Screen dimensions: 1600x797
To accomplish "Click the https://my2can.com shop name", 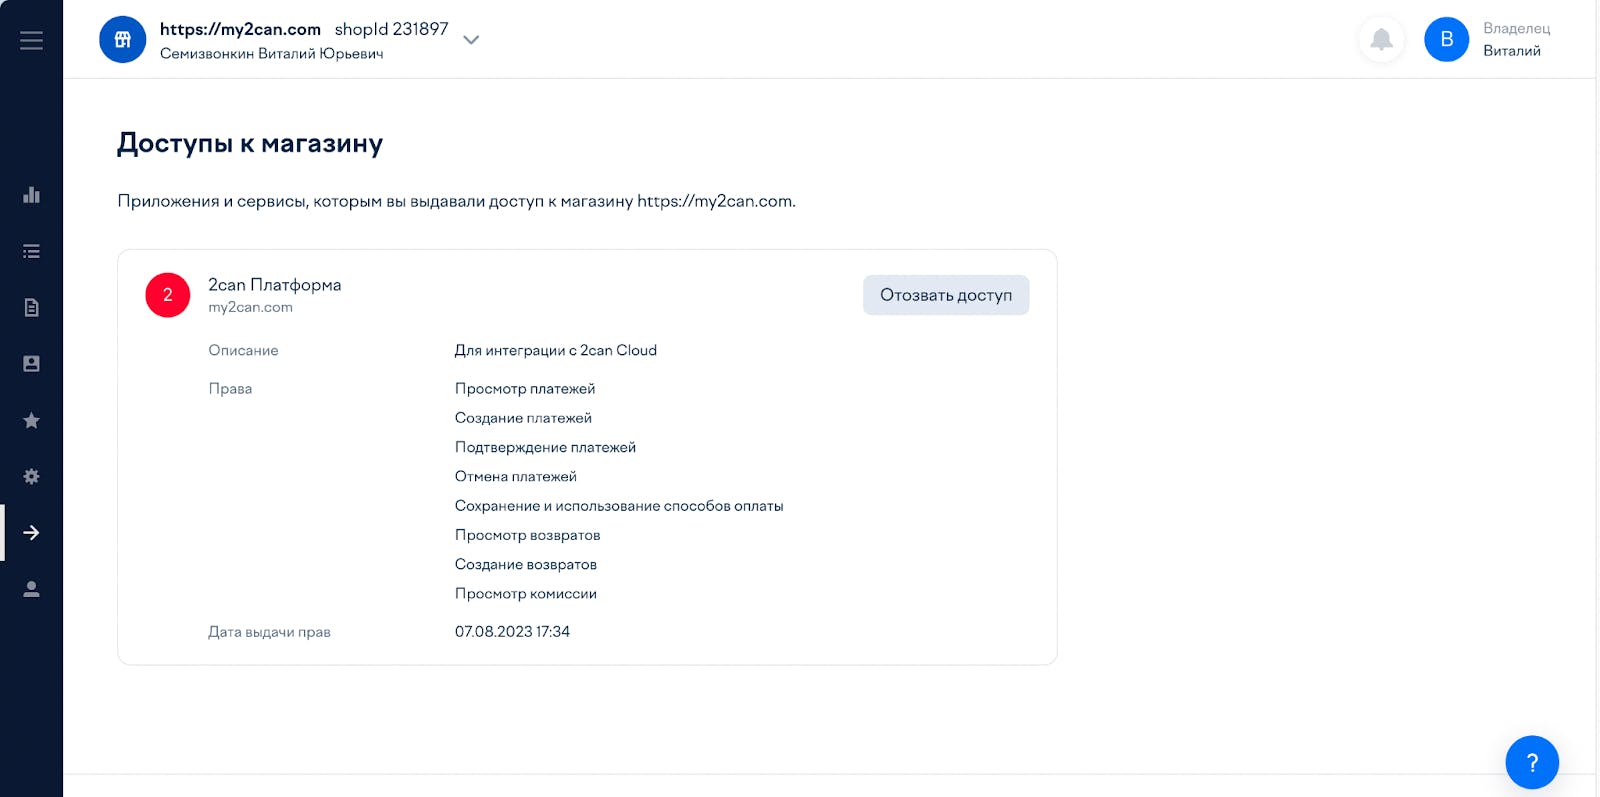I will pyautogui.click(x=240, y=29).
